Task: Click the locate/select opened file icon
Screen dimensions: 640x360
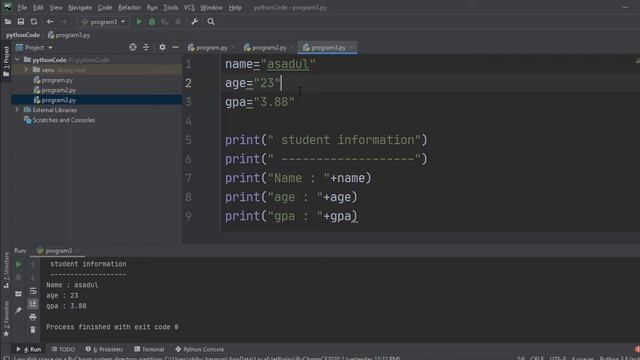Action: tap(133, 47)
